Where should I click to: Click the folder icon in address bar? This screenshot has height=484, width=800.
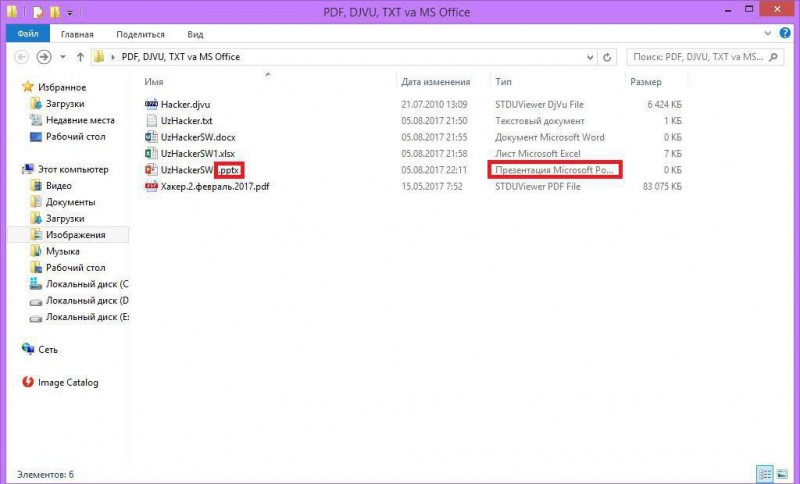(x=99, y=57)
